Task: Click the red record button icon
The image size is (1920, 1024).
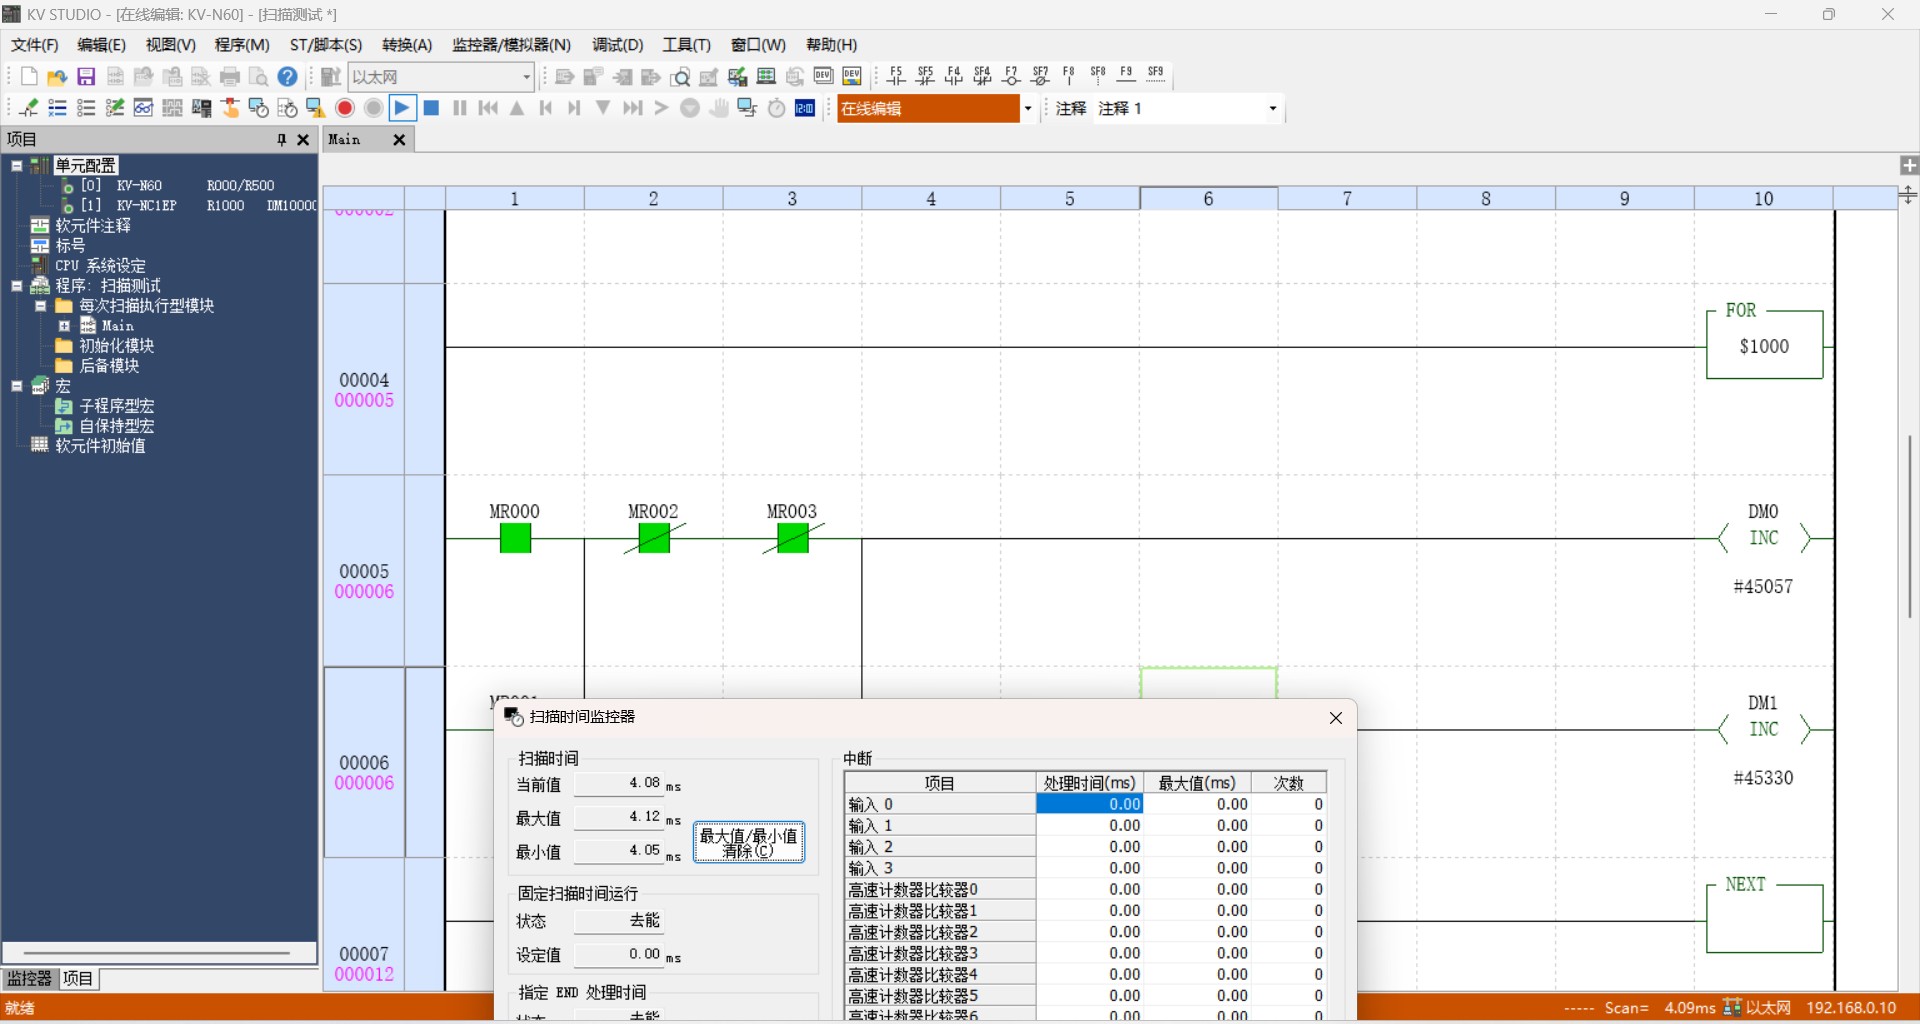Action: tap(345, 108)
